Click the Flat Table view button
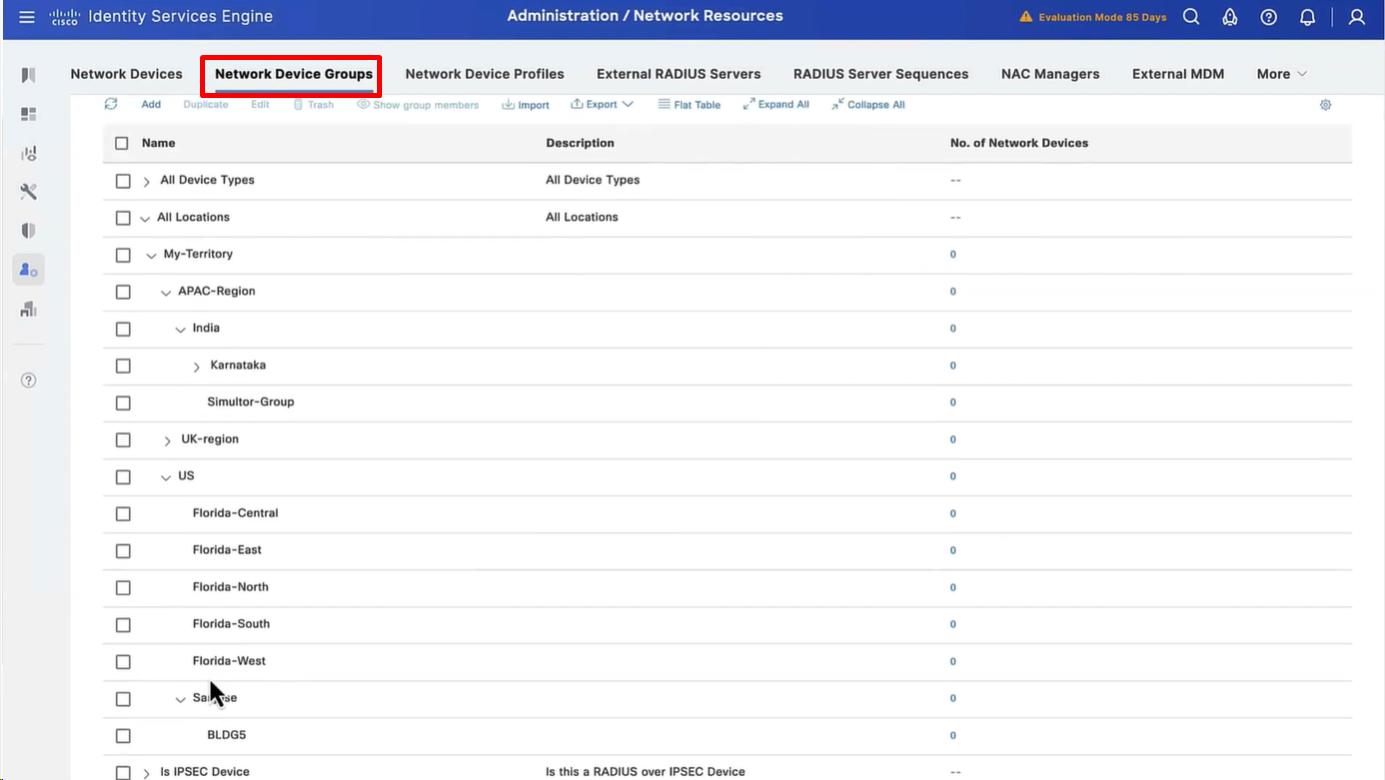 click(689, 104)
